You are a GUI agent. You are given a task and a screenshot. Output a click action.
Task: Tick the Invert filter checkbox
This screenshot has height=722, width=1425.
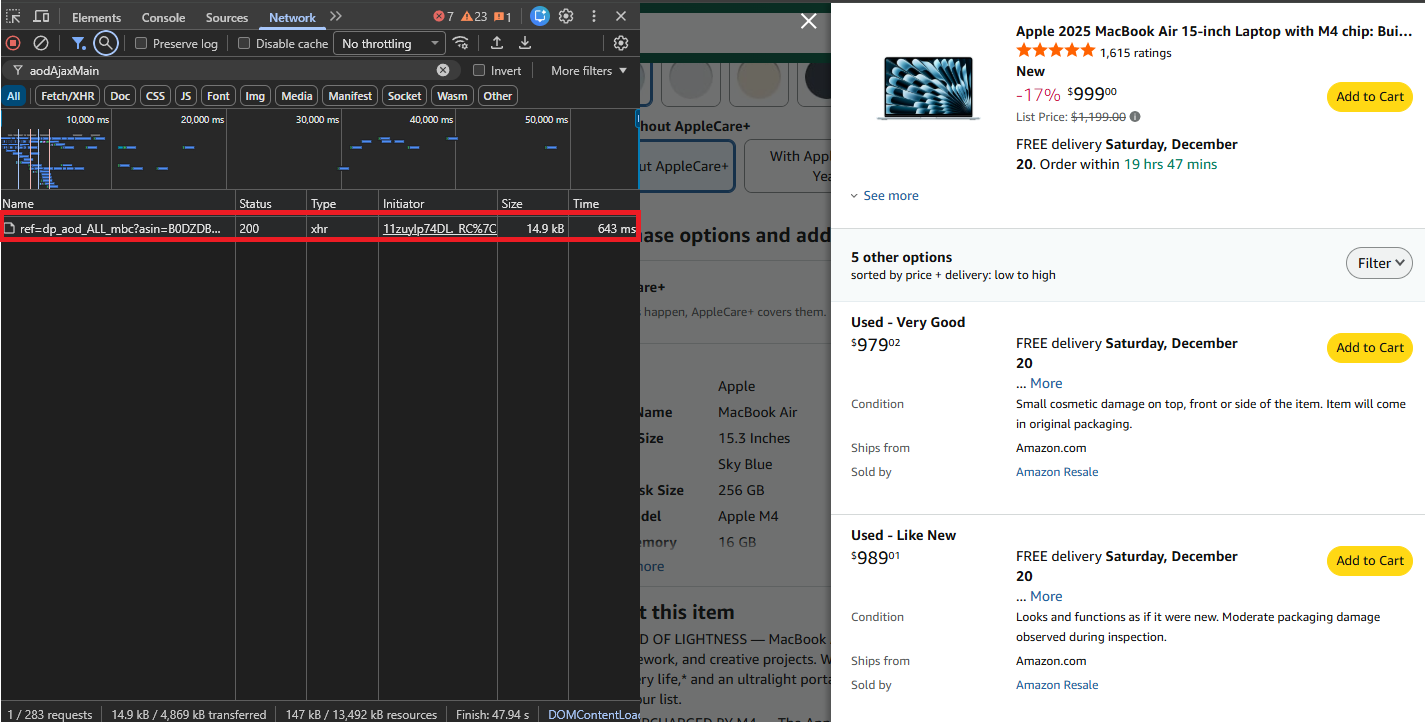(479, 71)
